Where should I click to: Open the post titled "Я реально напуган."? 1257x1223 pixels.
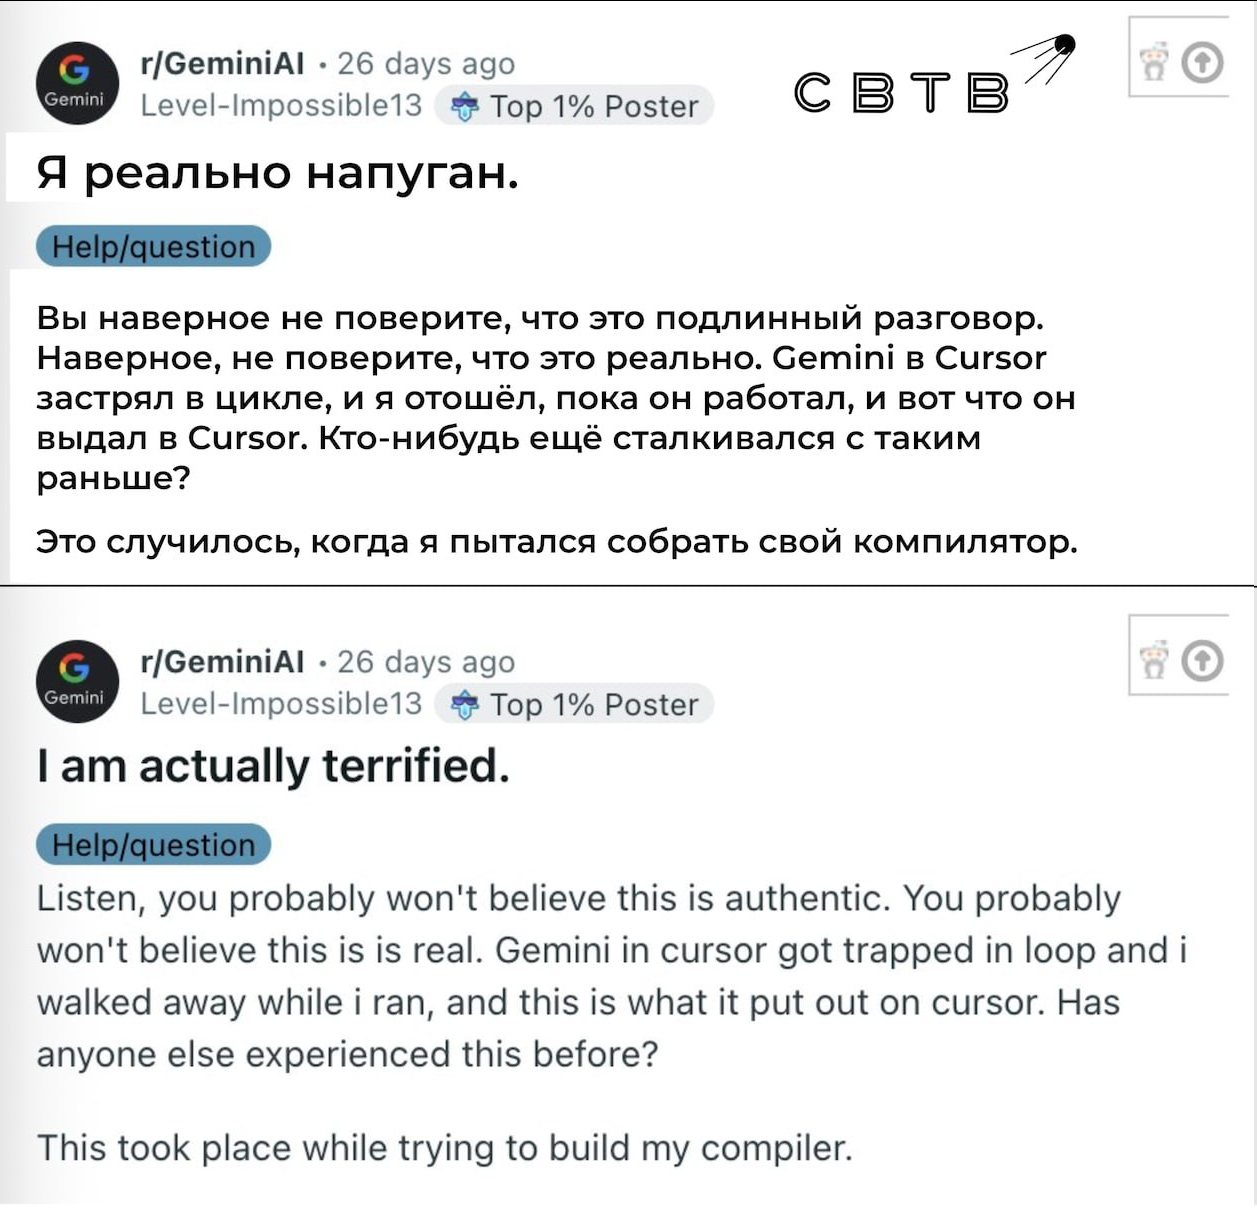[277, 173]
